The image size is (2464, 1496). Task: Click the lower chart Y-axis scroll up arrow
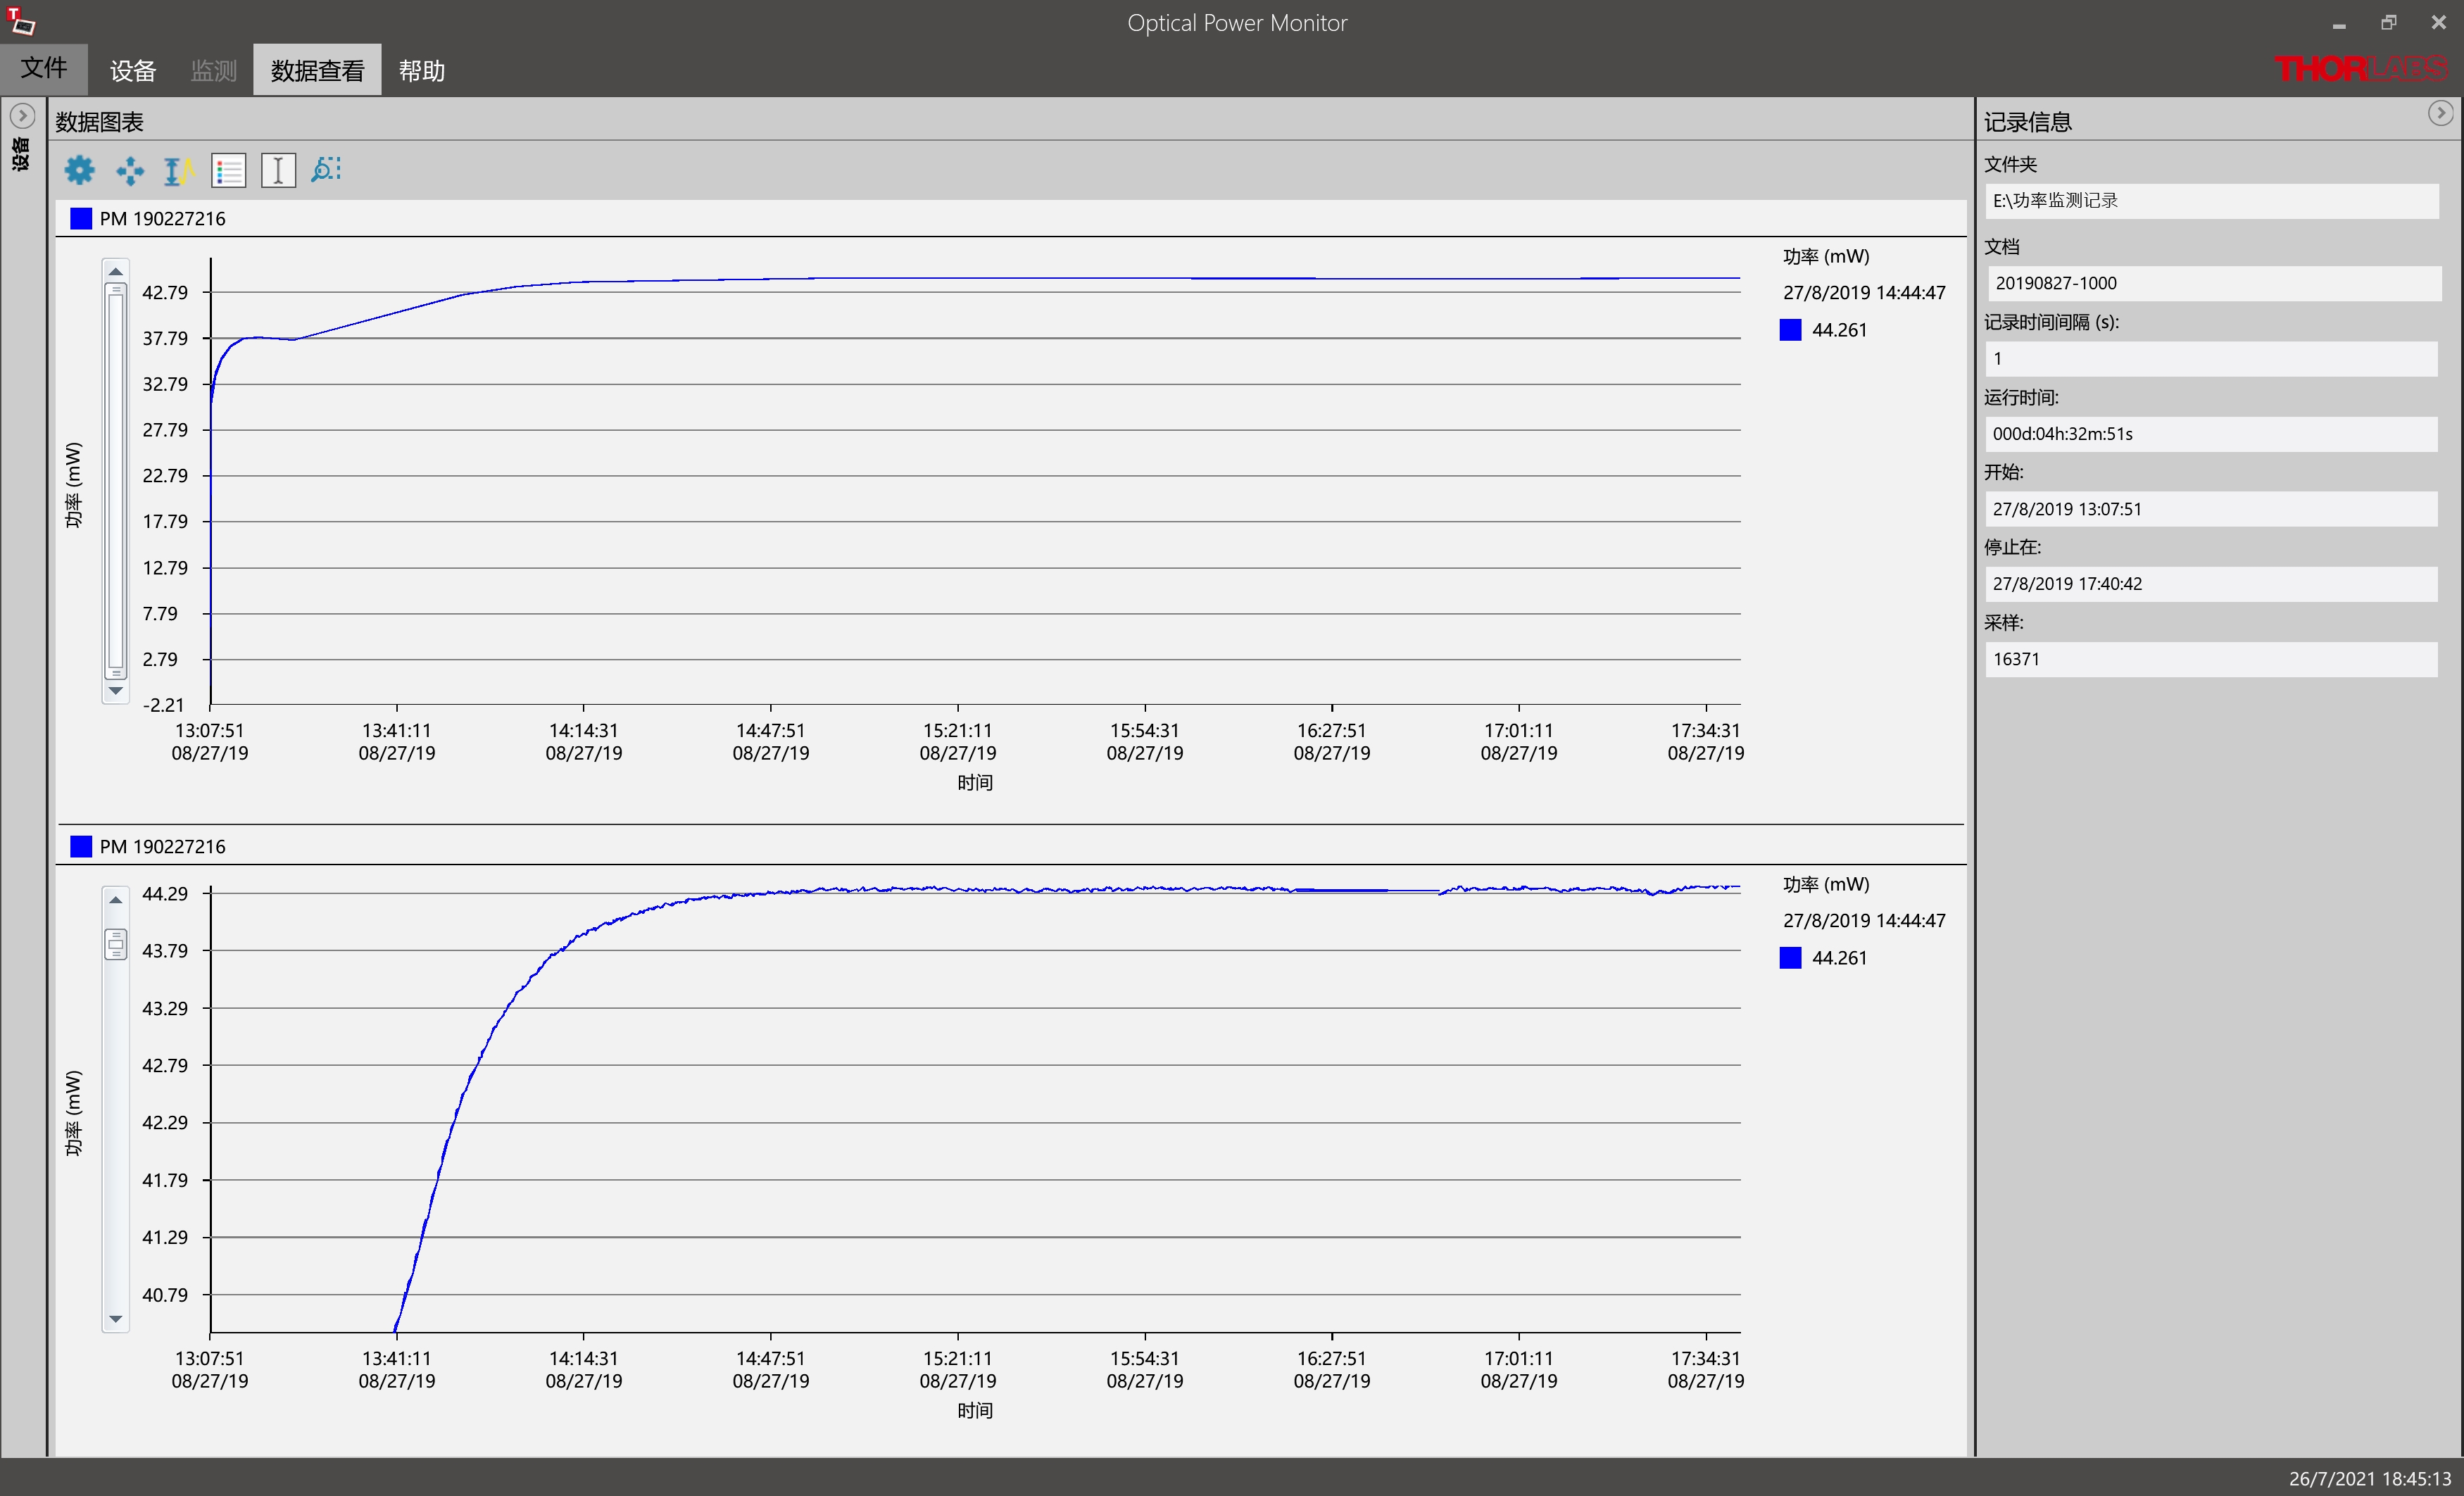(116, 900)
